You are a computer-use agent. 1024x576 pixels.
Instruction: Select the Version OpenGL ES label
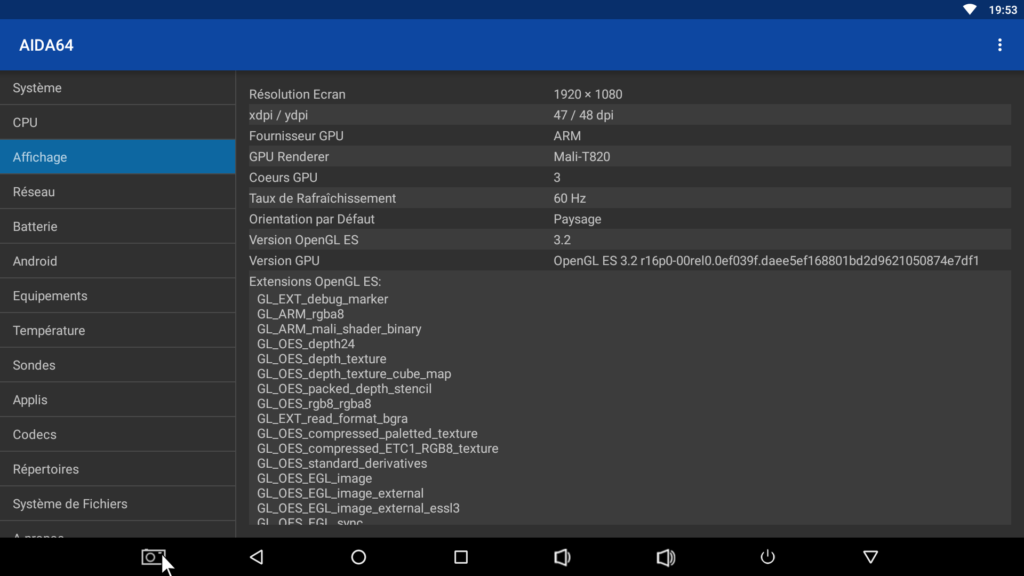tap(304, 240)
